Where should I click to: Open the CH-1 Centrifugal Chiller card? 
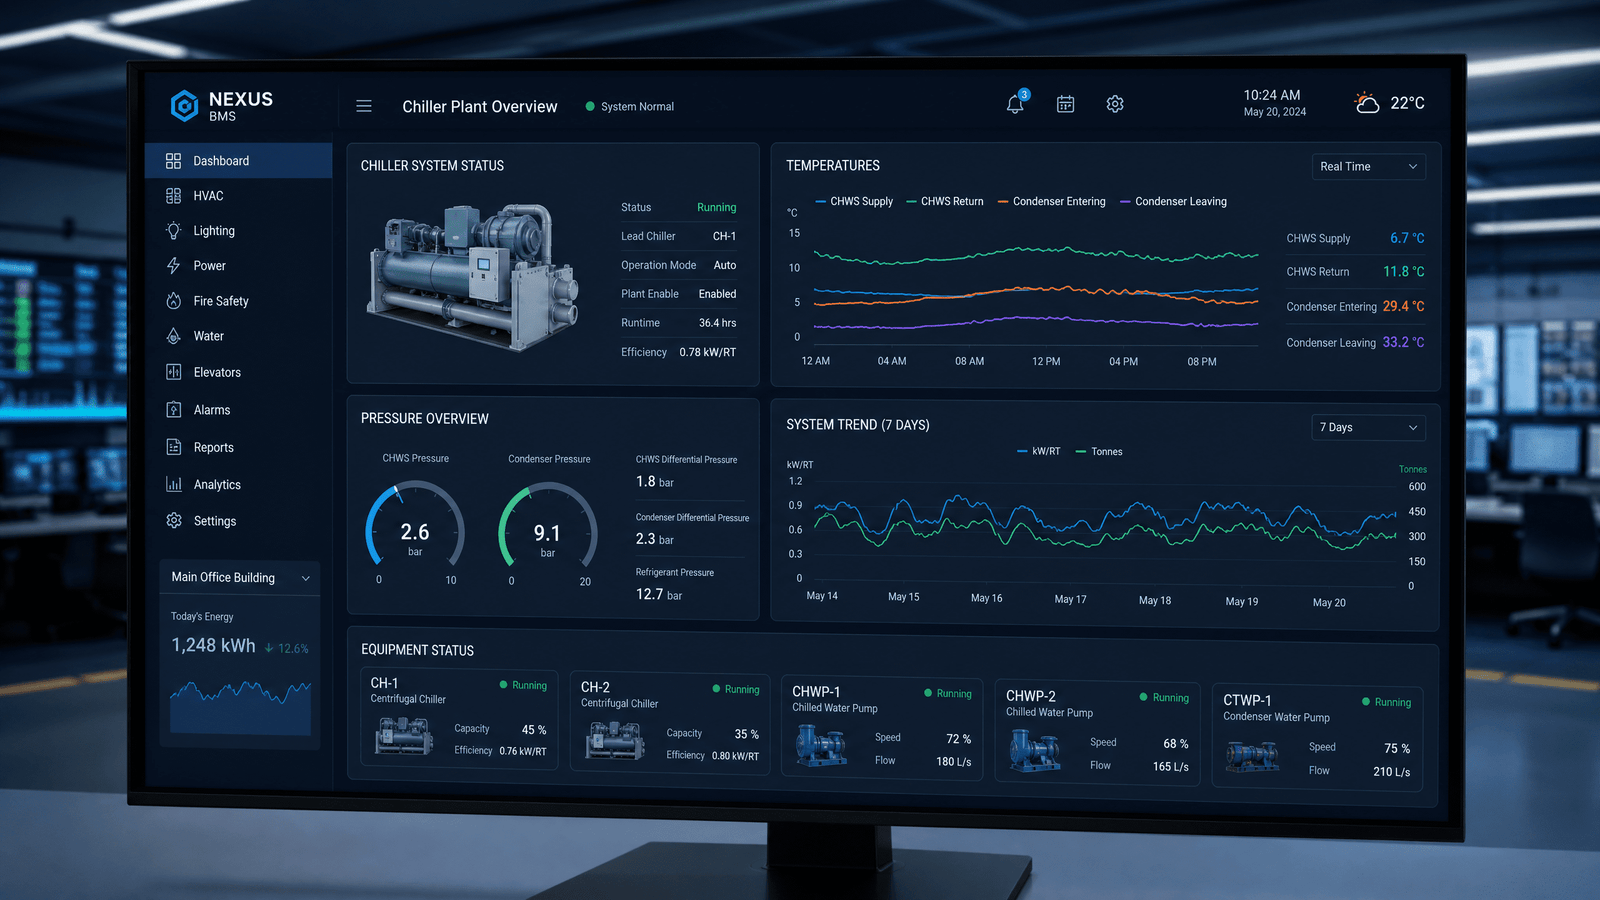pyautogui.click(x=459, y=718)
